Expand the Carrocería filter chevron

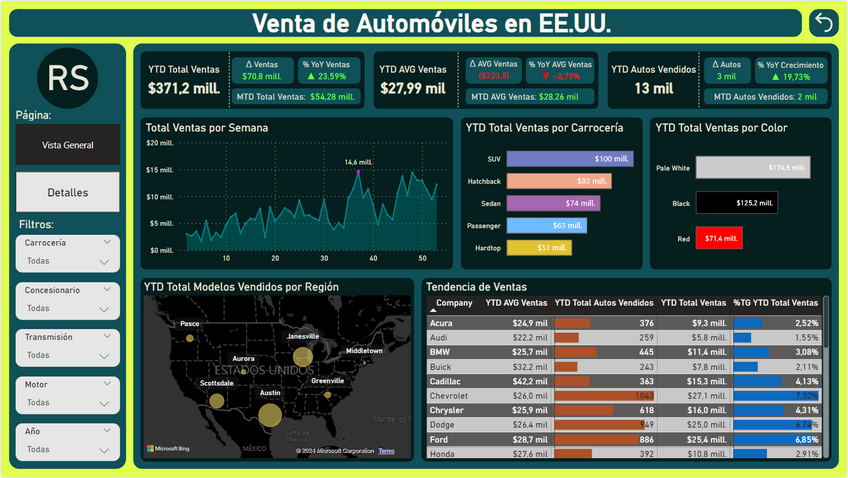107,242
